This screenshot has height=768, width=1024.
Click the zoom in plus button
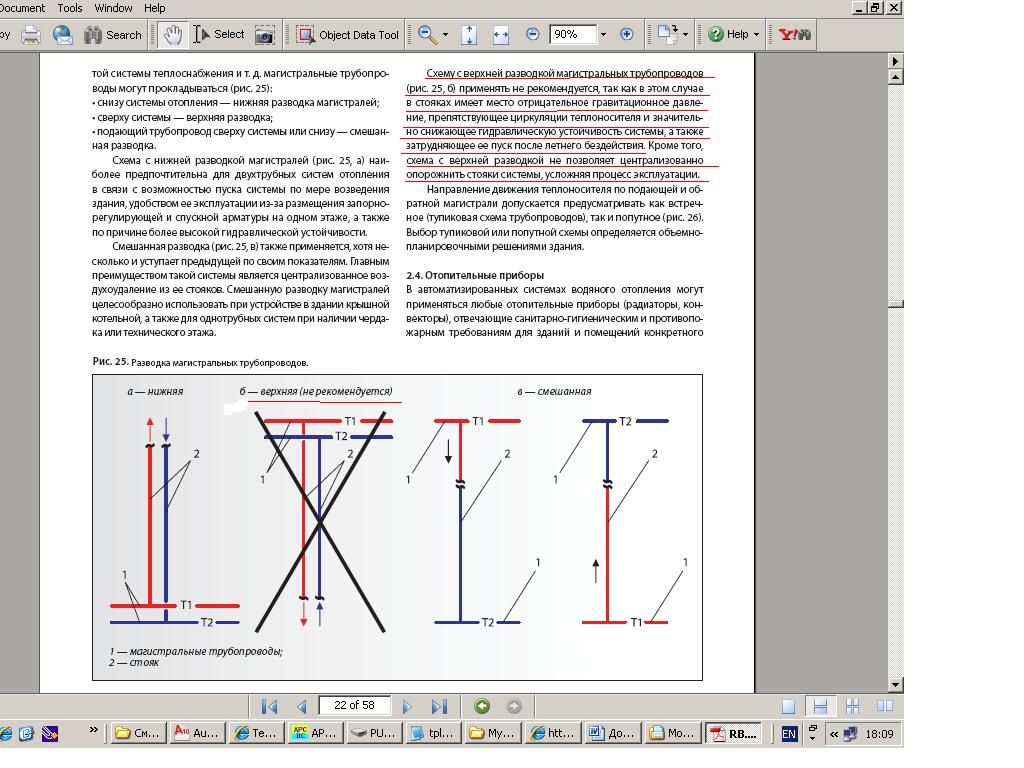tap(627, 35)
